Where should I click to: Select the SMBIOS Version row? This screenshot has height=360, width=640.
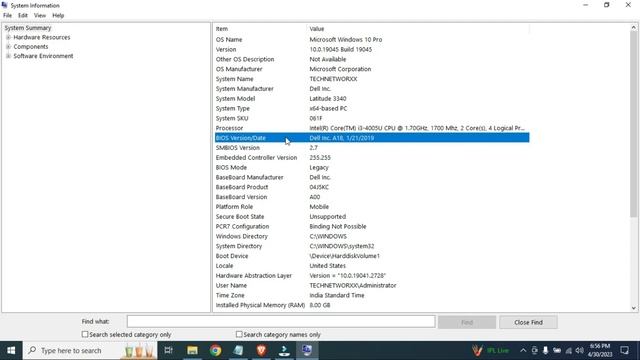372,147
